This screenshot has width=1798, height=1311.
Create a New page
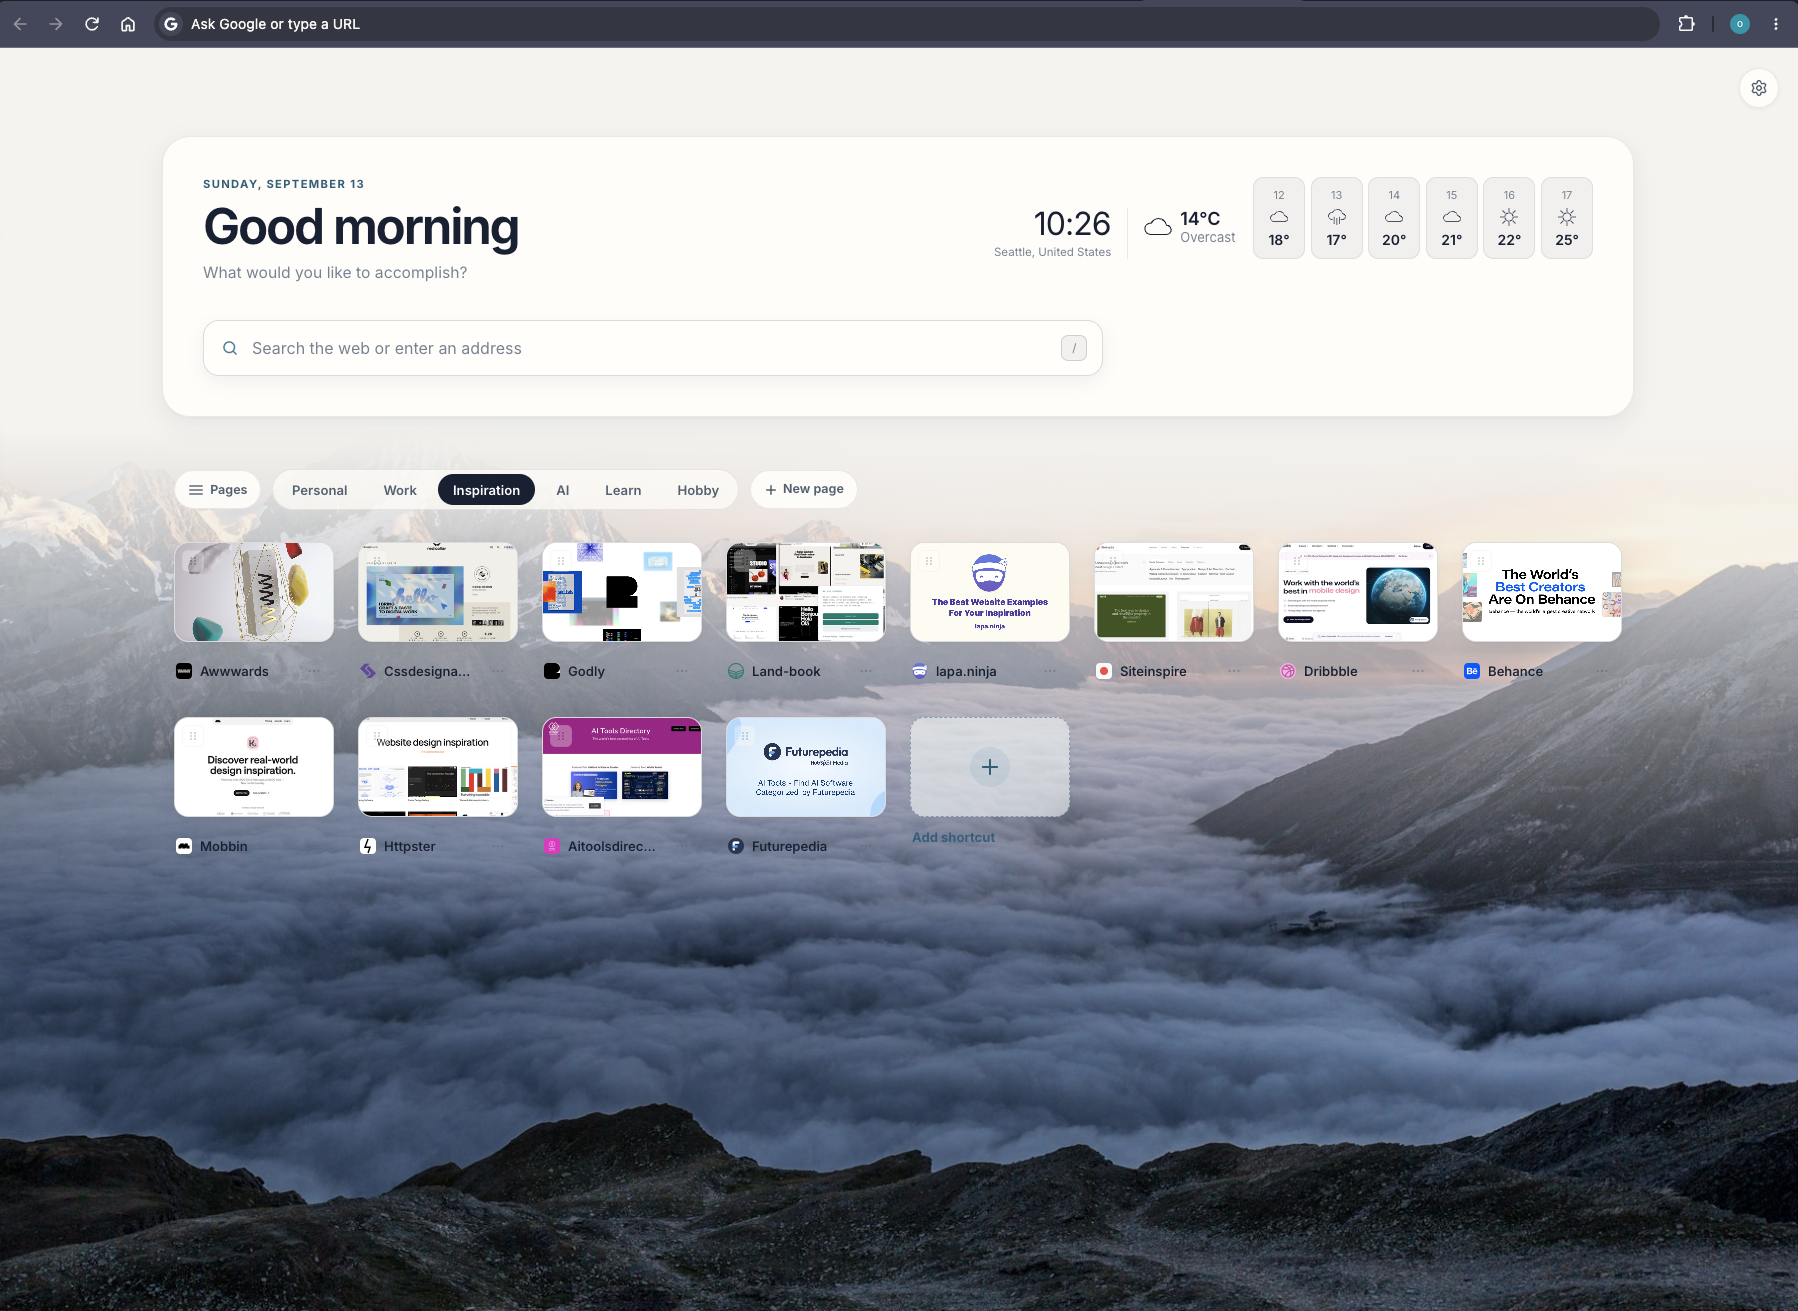pyautogui.click(x=804, y=490)
